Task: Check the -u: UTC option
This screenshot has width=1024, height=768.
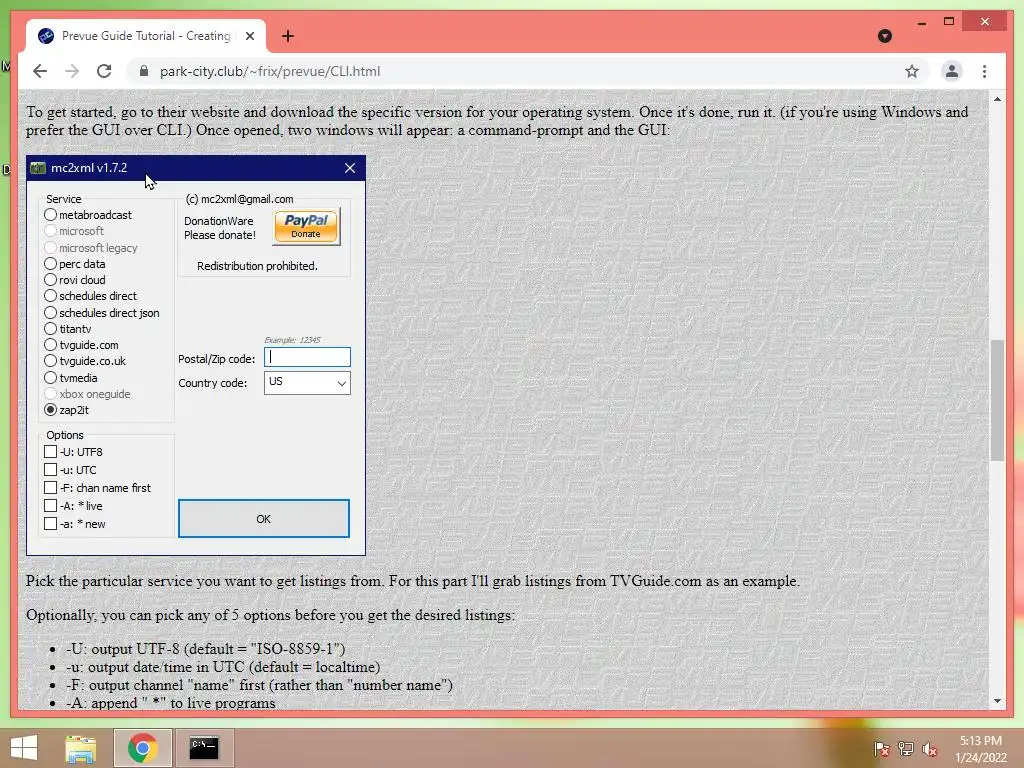Action: [x=50, y=470]
